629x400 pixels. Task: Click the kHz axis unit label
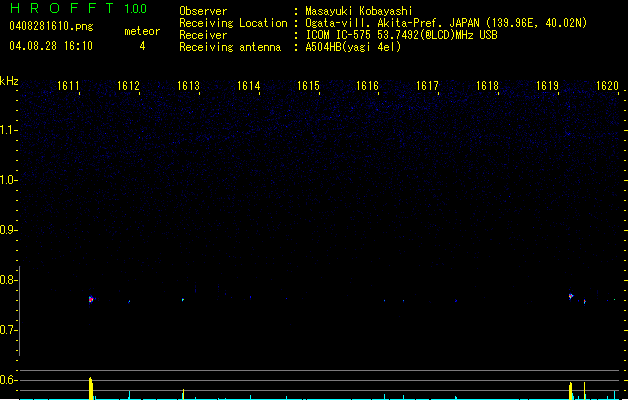(9, 81)
